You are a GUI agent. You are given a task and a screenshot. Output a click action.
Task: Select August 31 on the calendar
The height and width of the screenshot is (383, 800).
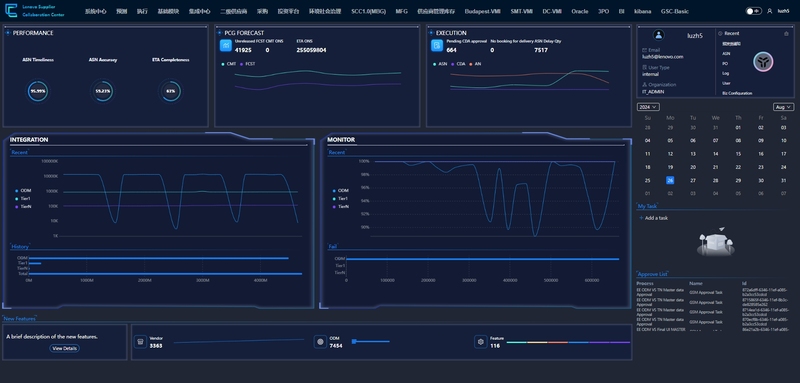(783, 181)
